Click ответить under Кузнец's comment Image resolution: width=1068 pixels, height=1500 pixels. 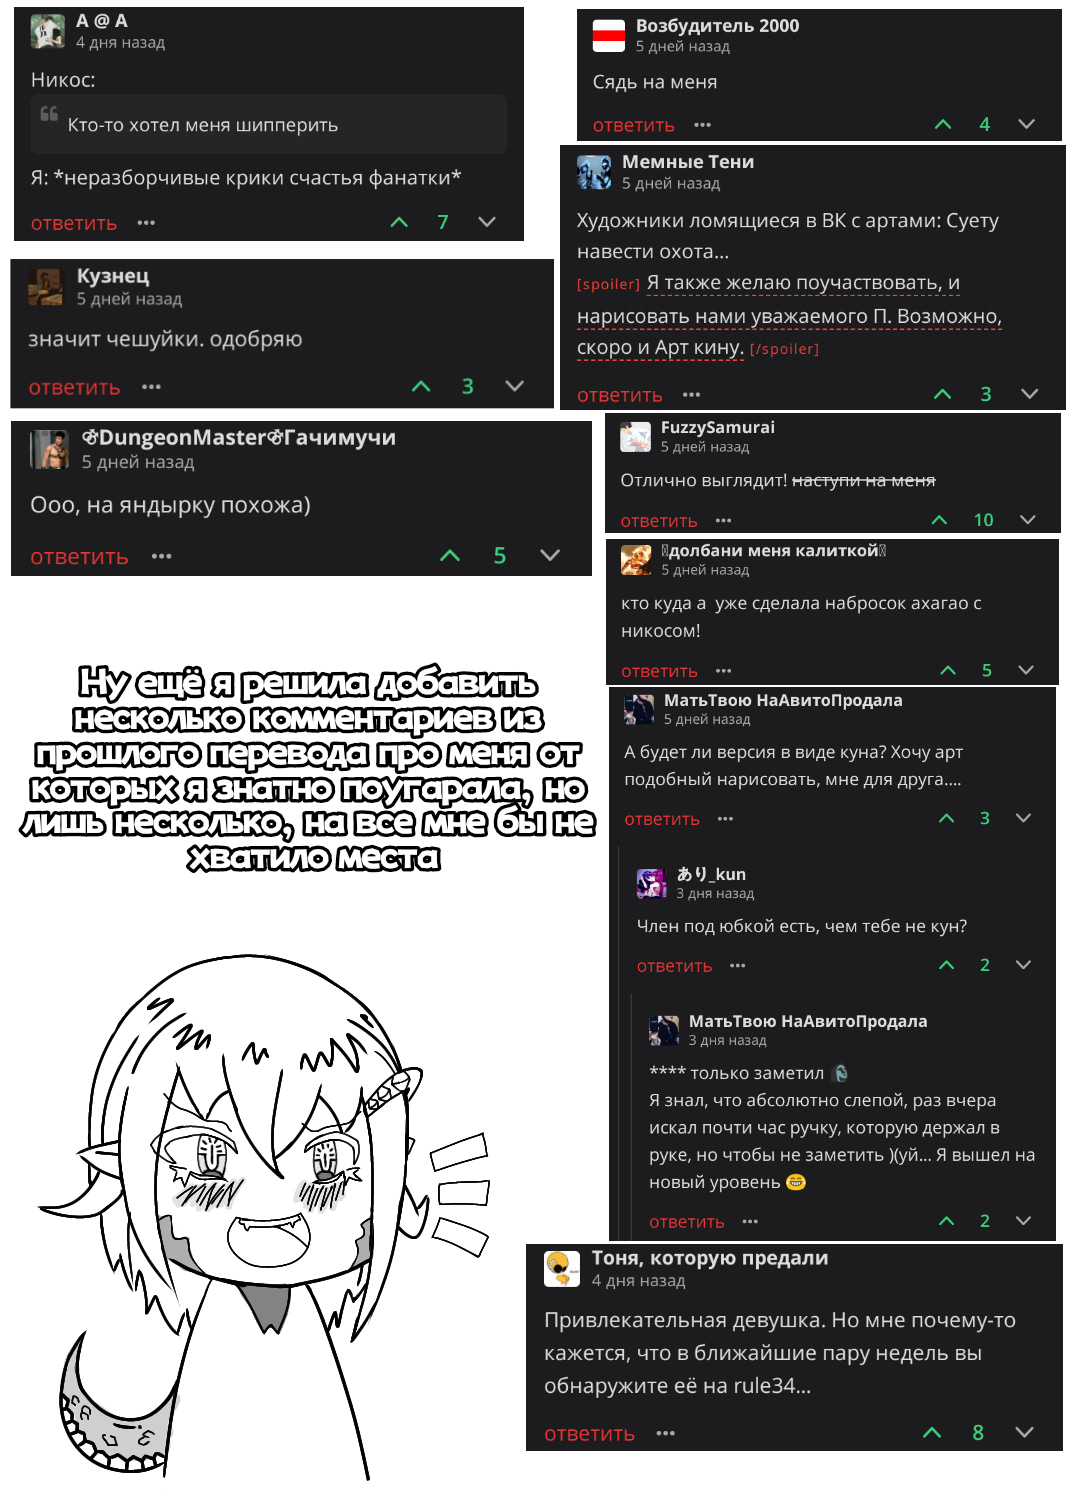coord(74,387)
